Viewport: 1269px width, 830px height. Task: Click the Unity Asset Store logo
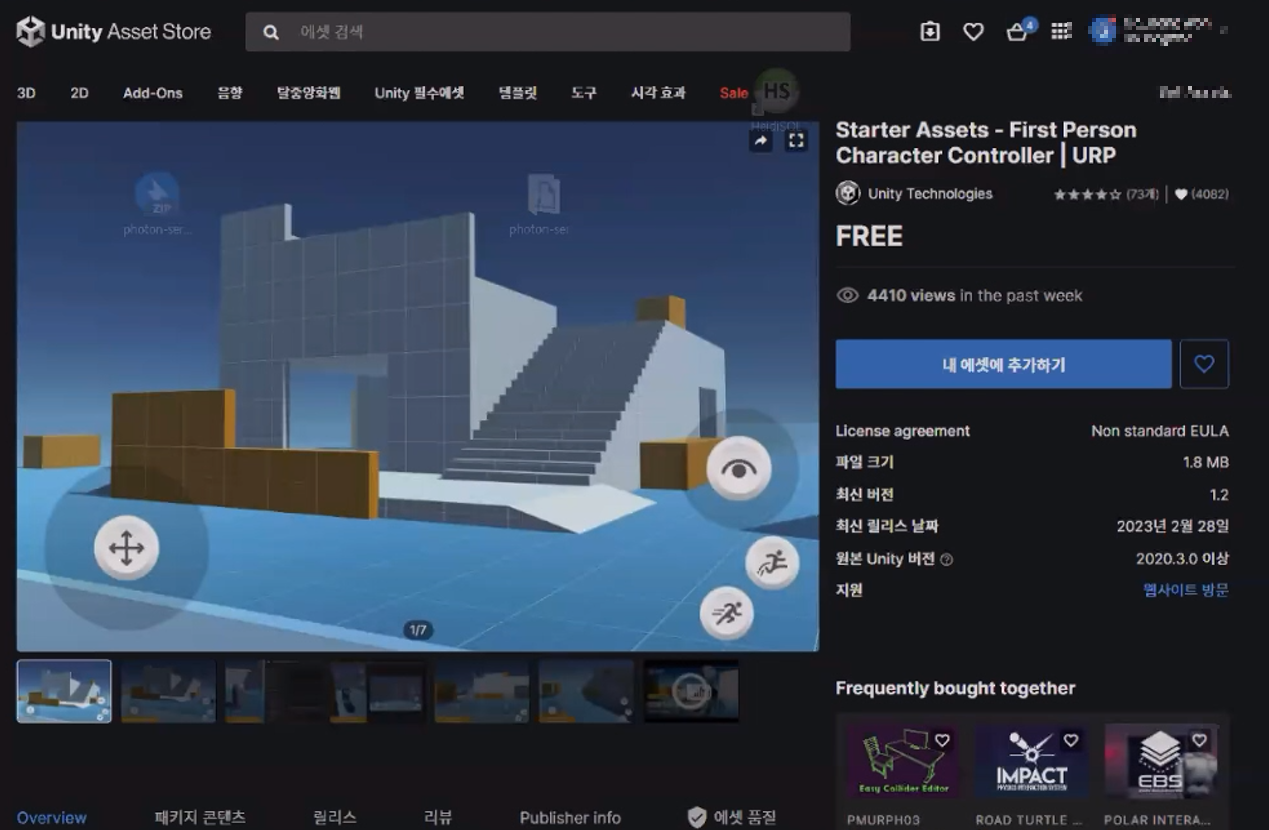tap(114, 32)
